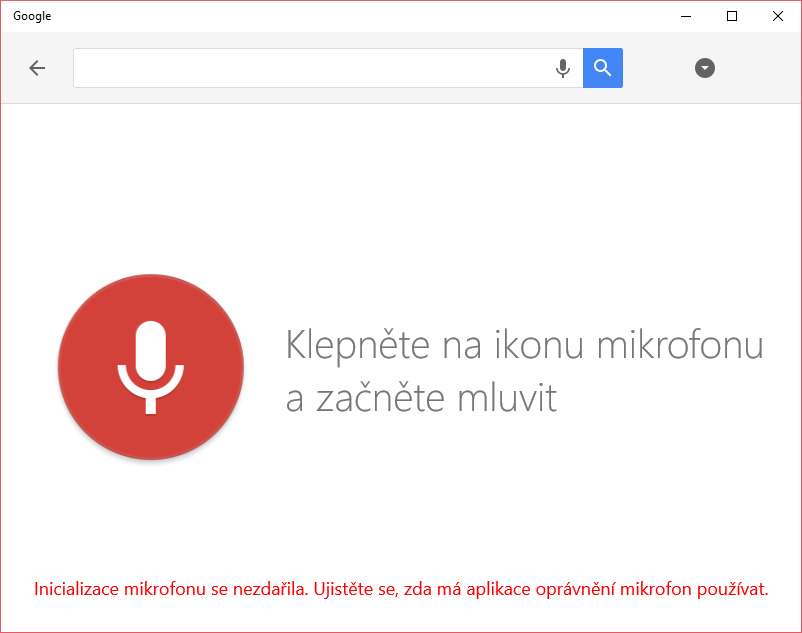802x633 pixels.
Task: Click the blue magnifier search button
Action: click(x=603, y=68)
